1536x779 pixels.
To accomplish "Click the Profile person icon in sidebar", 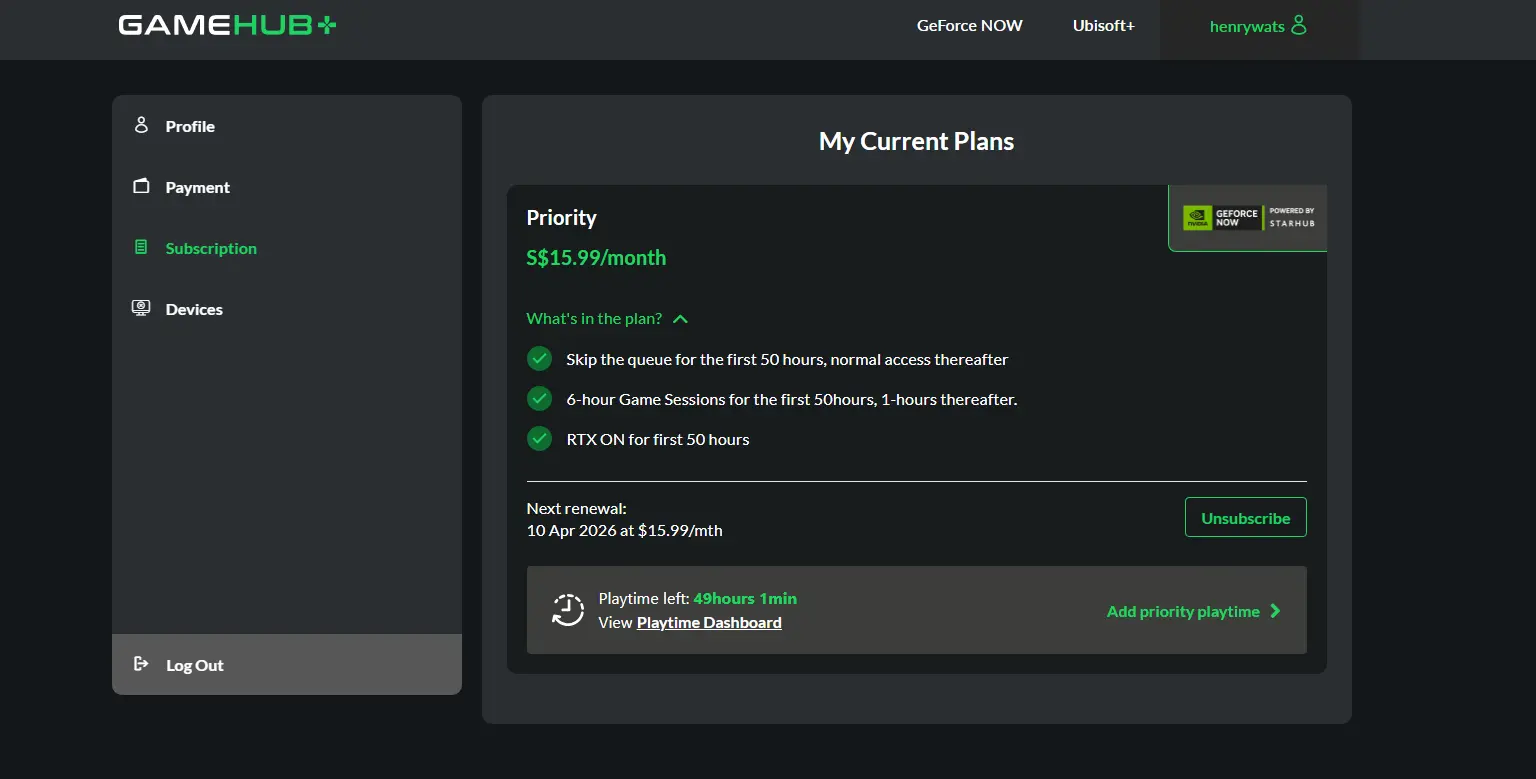I will point(141,125).
